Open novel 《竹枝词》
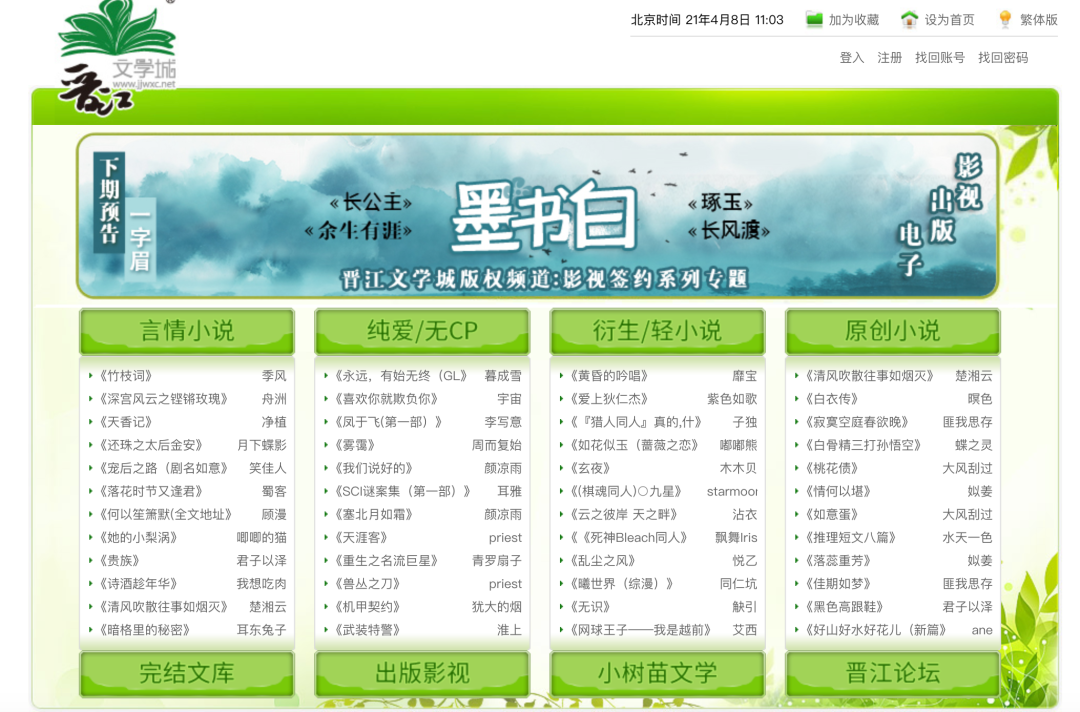Viewport: 1080px width, 712px height. pyautogui.click(x=126, y=376)
